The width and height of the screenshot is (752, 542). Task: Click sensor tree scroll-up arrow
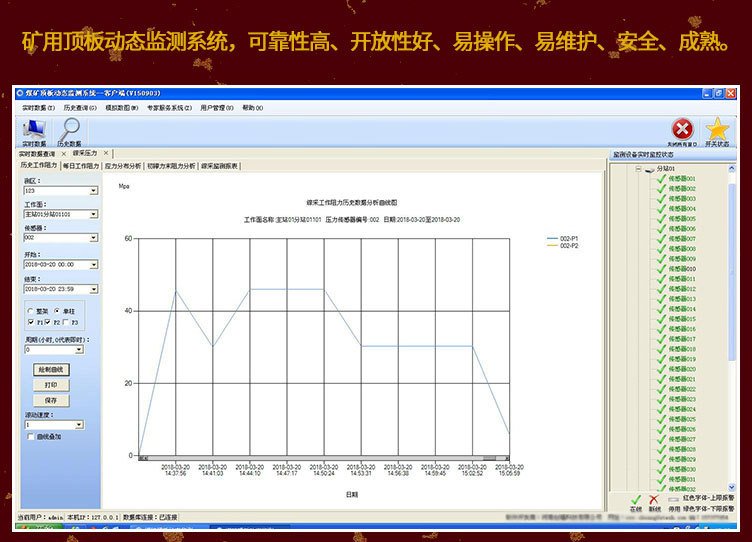coord(732,168)
